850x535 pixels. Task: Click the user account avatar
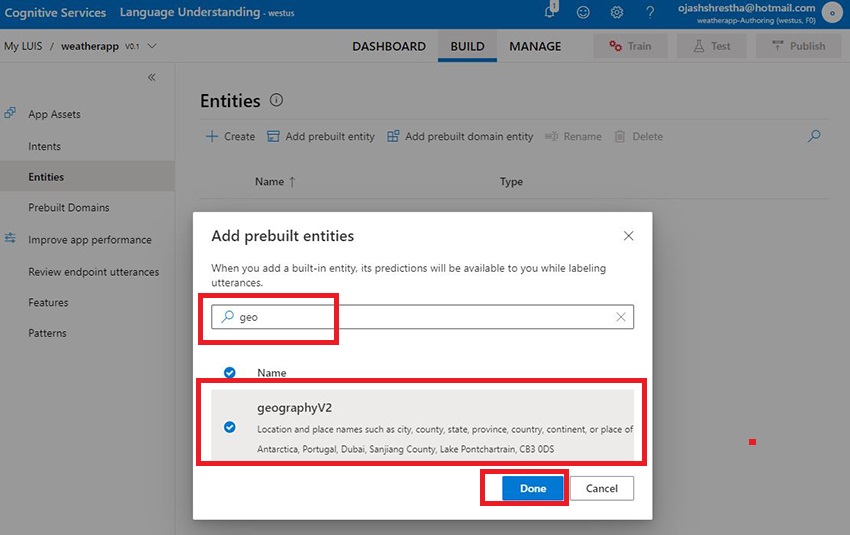[x=831, y=13]
